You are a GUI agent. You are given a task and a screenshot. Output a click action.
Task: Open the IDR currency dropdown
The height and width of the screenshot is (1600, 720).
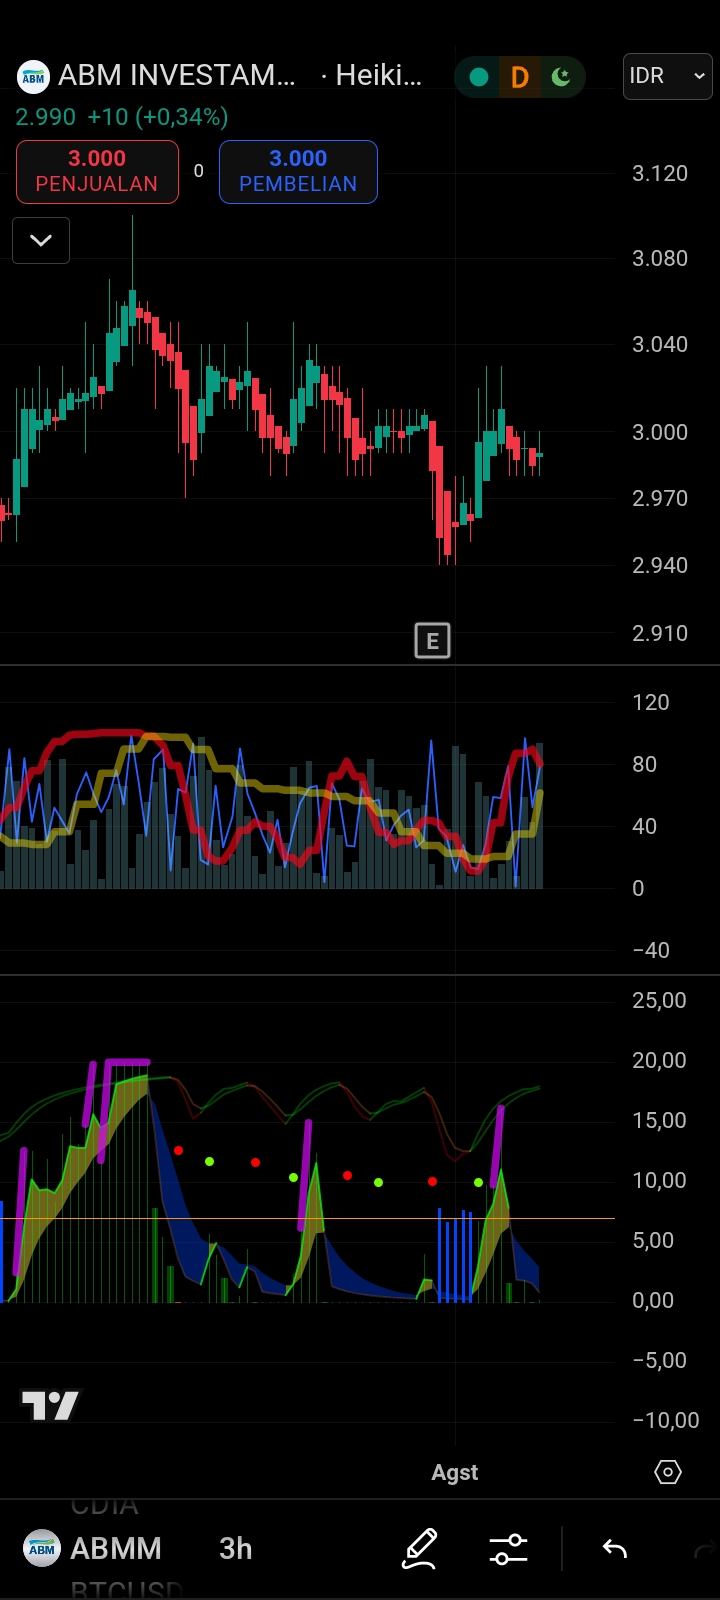(x=668, y=76)
